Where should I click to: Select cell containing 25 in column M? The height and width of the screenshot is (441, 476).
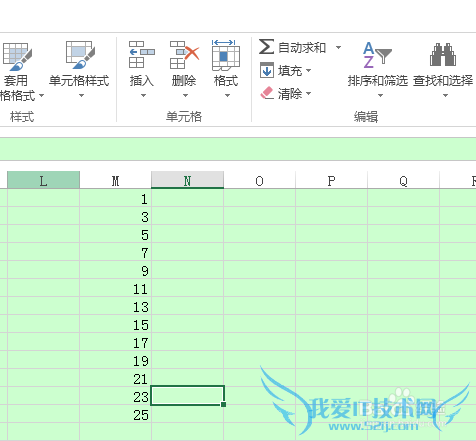click(115, 415)
